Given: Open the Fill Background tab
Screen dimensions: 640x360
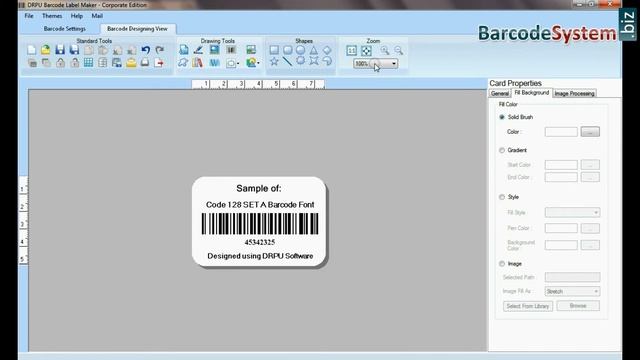Looking at the screenshot, I should tap(532, 93).
